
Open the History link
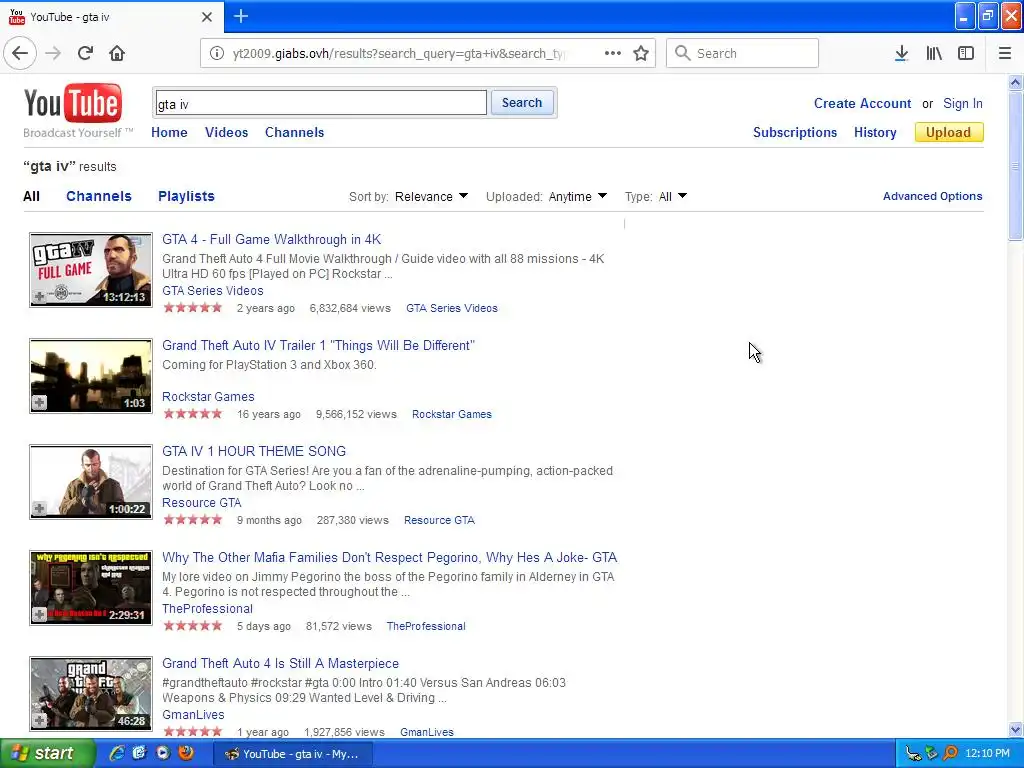[875, 133]
